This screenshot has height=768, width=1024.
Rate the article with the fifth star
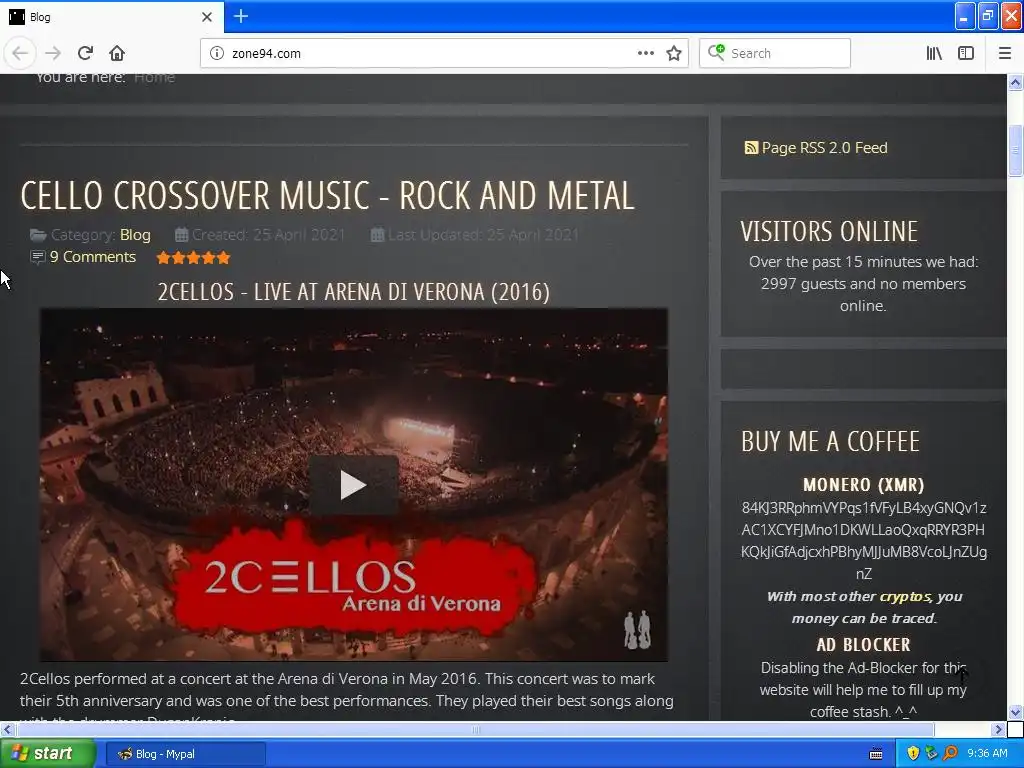pyautogui.click(x=223, y=257)
